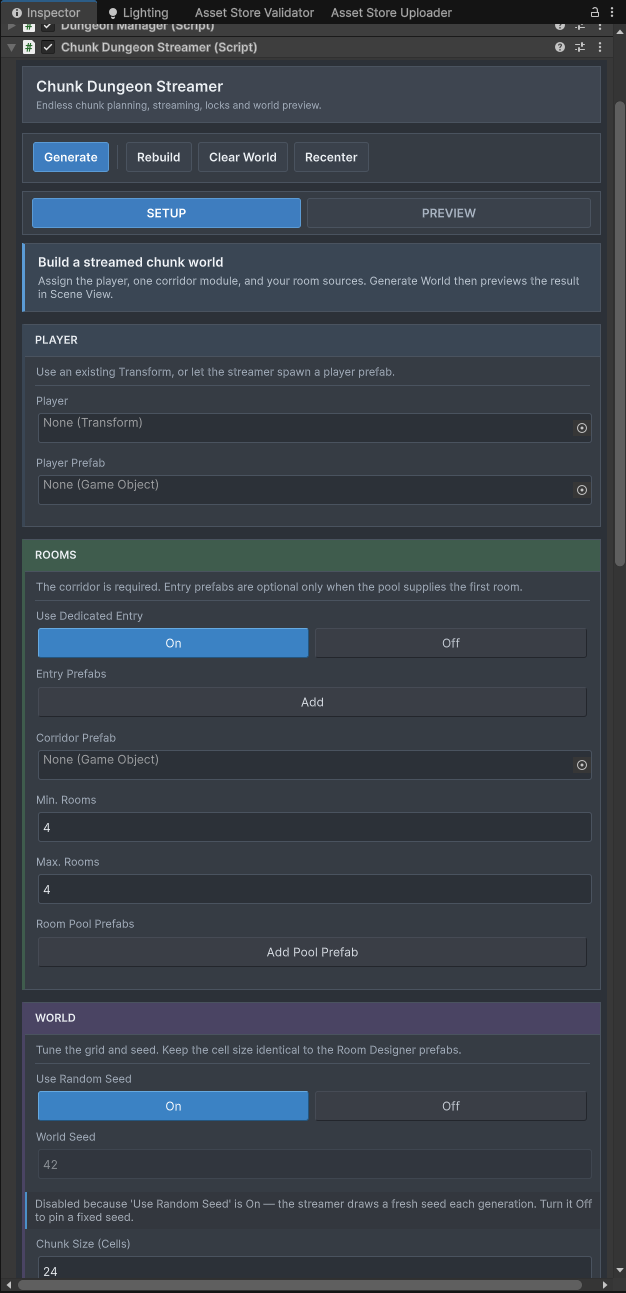The width and height of the screenshot is (626, 1293).
Task: Click the 'Max. Rooms' label
Action: 68,862
